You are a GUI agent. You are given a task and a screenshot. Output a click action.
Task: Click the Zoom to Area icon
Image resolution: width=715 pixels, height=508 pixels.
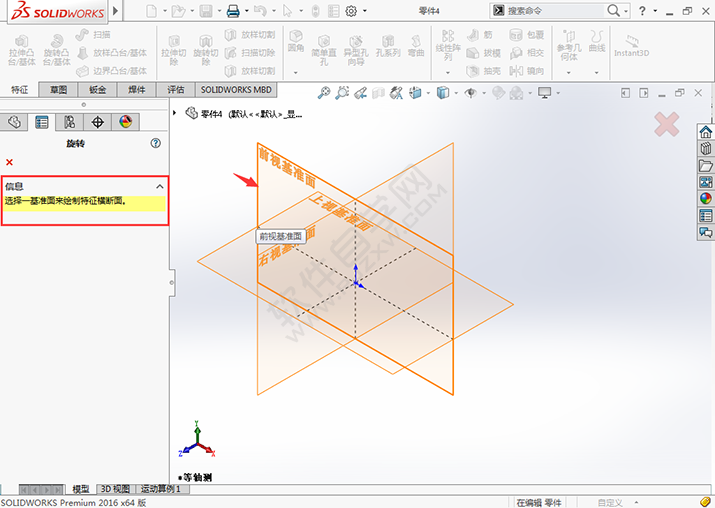(x=342, y=93)
